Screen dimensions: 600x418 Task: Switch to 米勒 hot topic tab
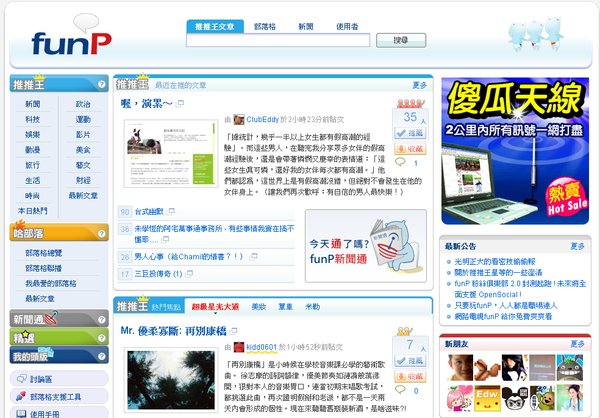pos(312,307)
